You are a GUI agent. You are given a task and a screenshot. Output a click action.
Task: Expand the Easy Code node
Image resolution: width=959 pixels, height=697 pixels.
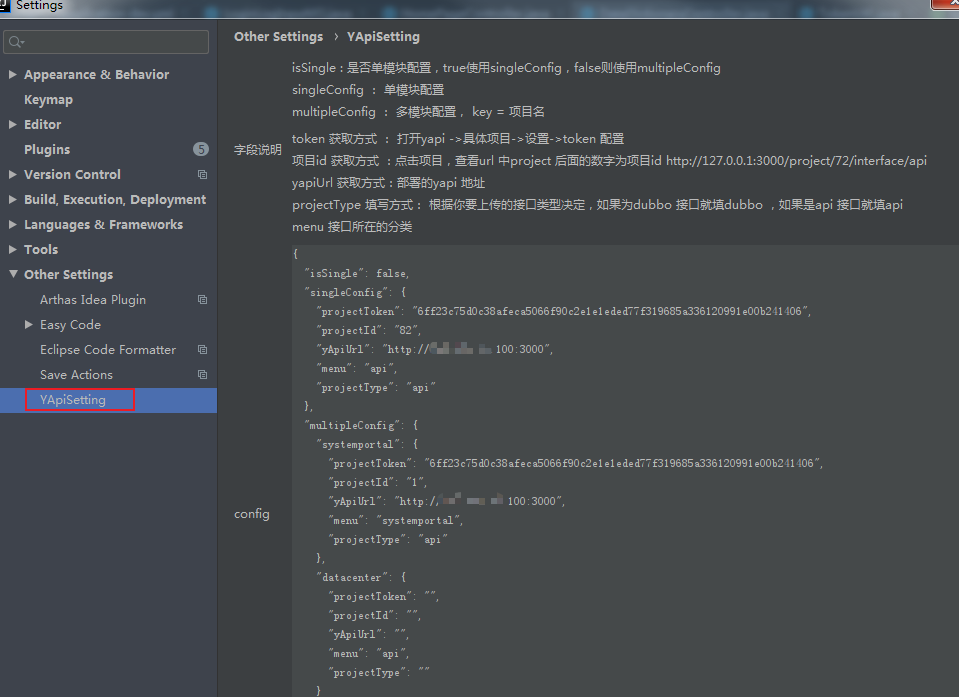pos(29,325)
